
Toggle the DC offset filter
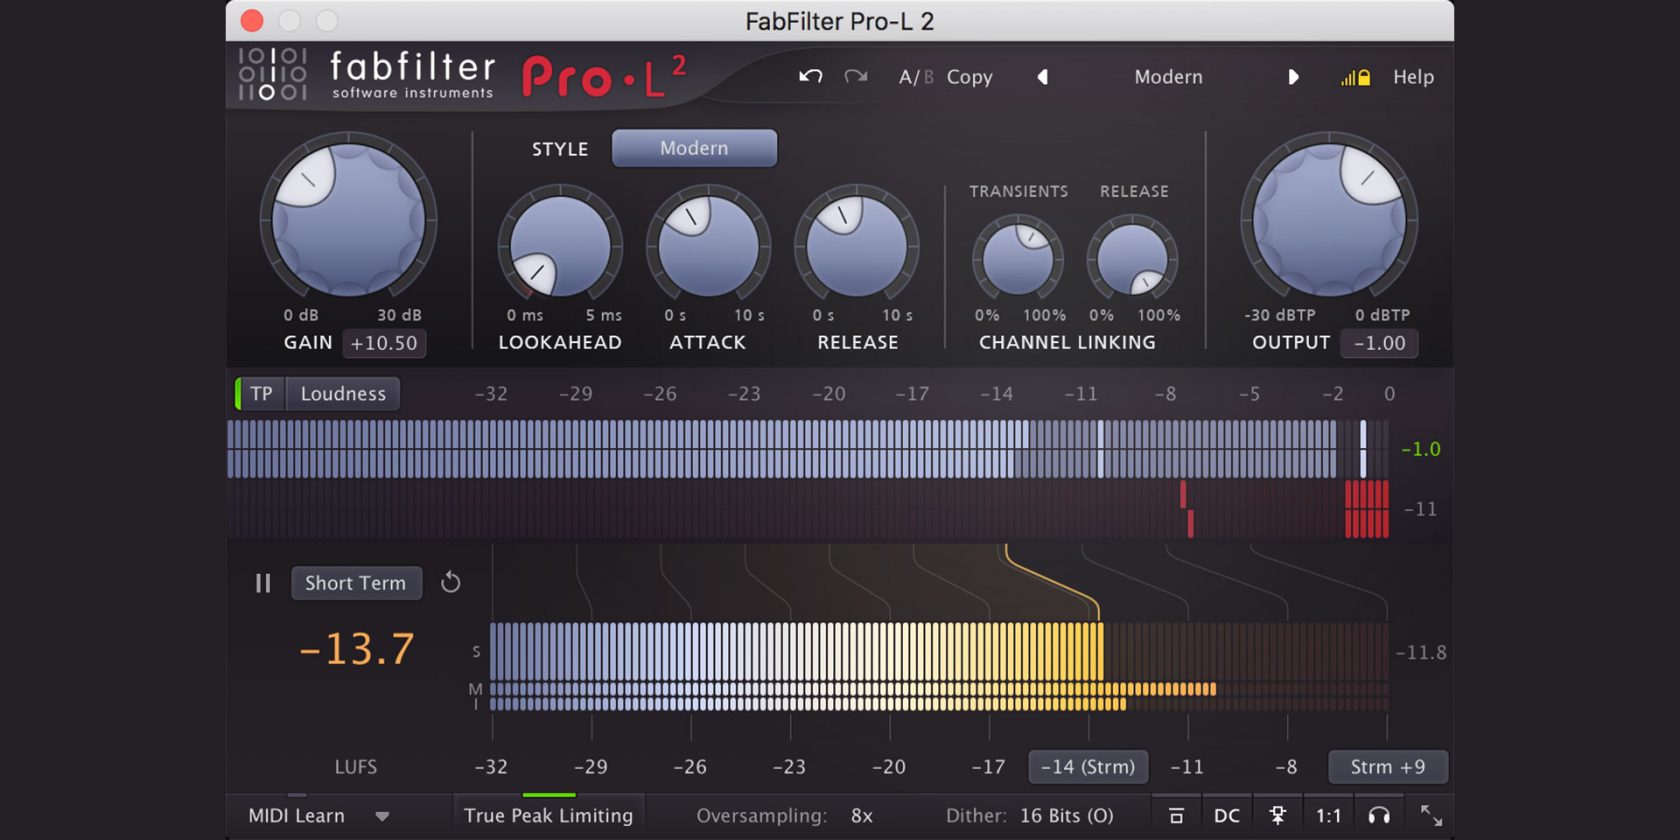(1227, 816)
